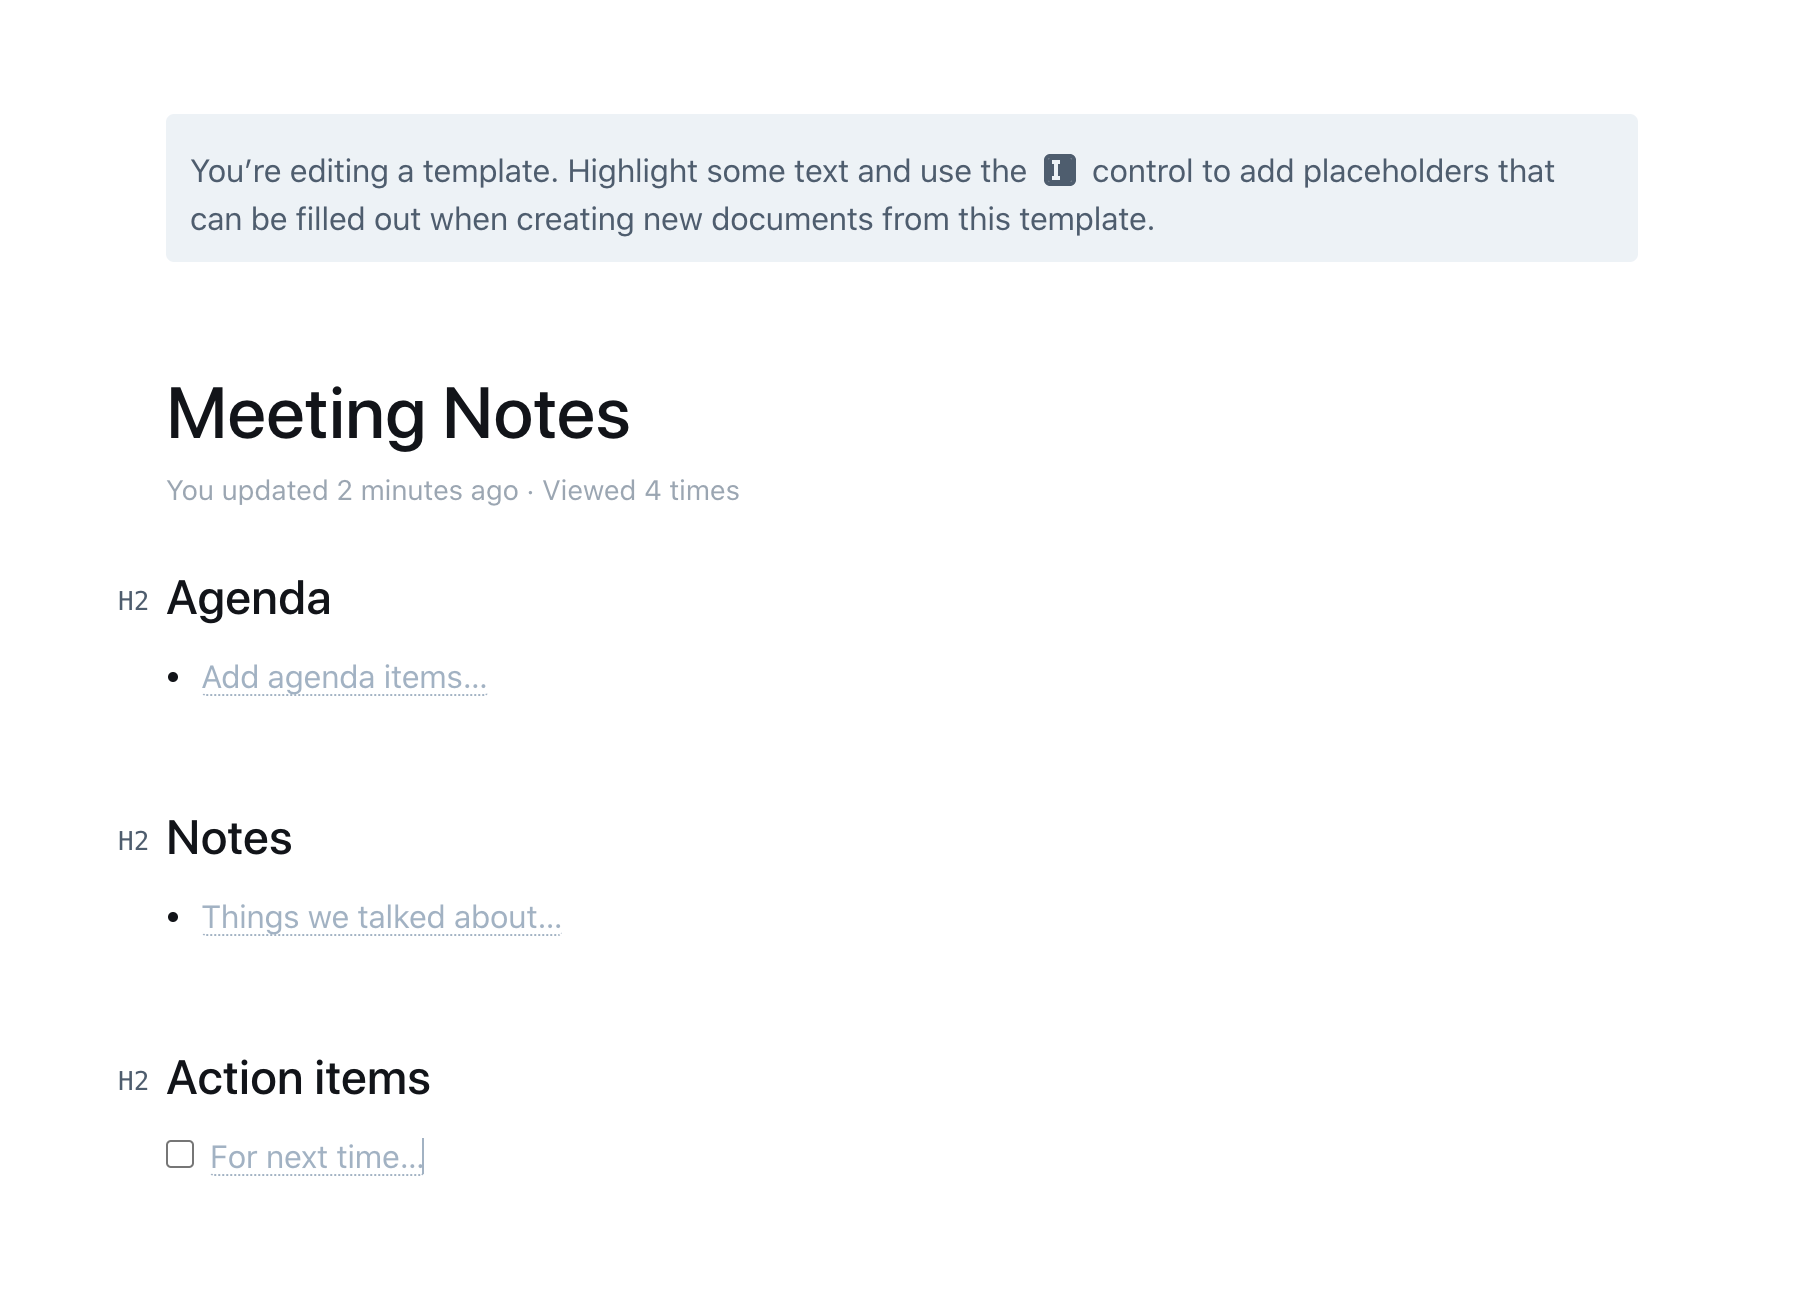Select the 'Things we talked about...' placeholder
The height and width of the screenshot is (1294, 1820).
[381, 918]
